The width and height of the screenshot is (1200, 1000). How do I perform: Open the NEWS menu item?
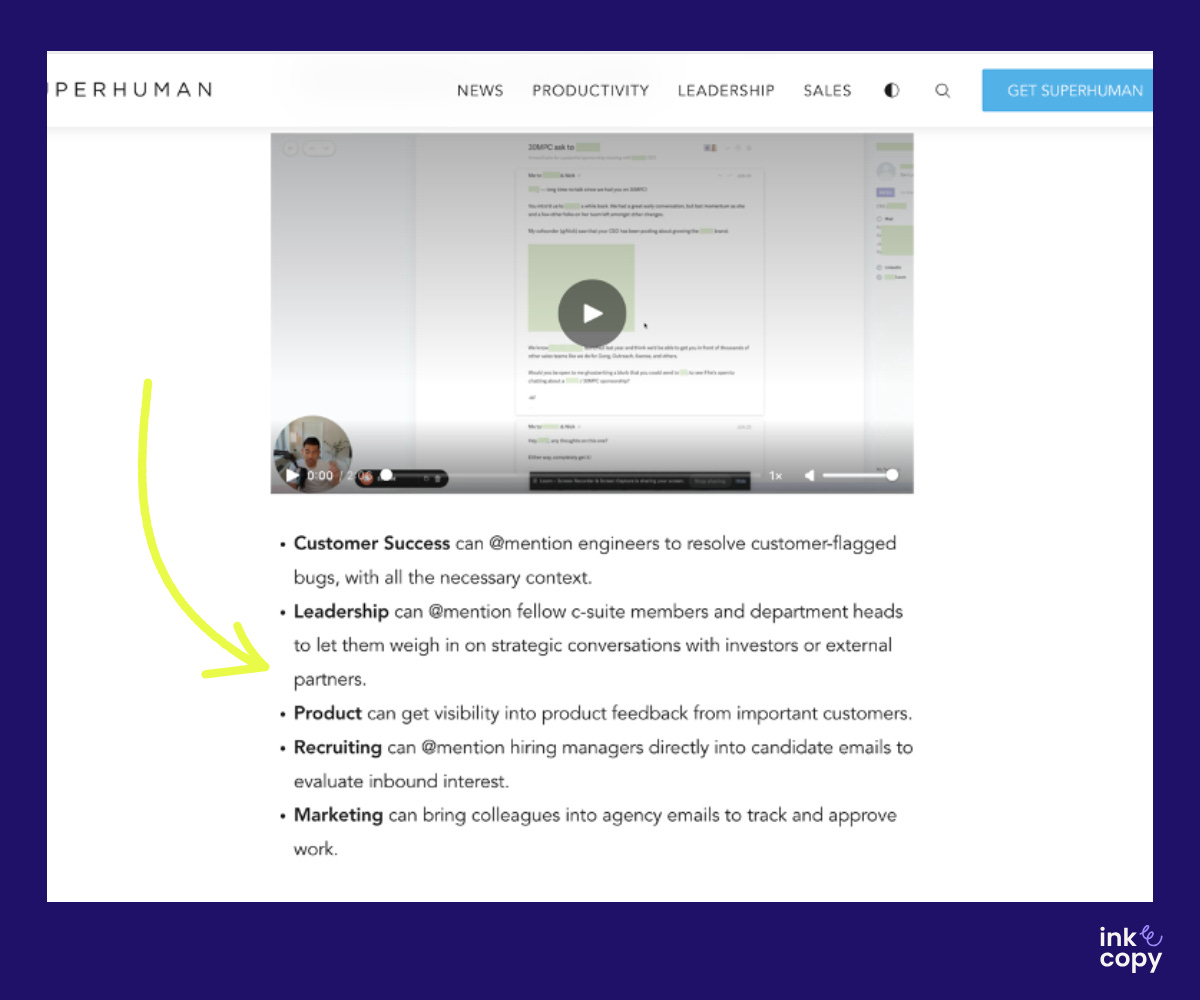point(480,90)
